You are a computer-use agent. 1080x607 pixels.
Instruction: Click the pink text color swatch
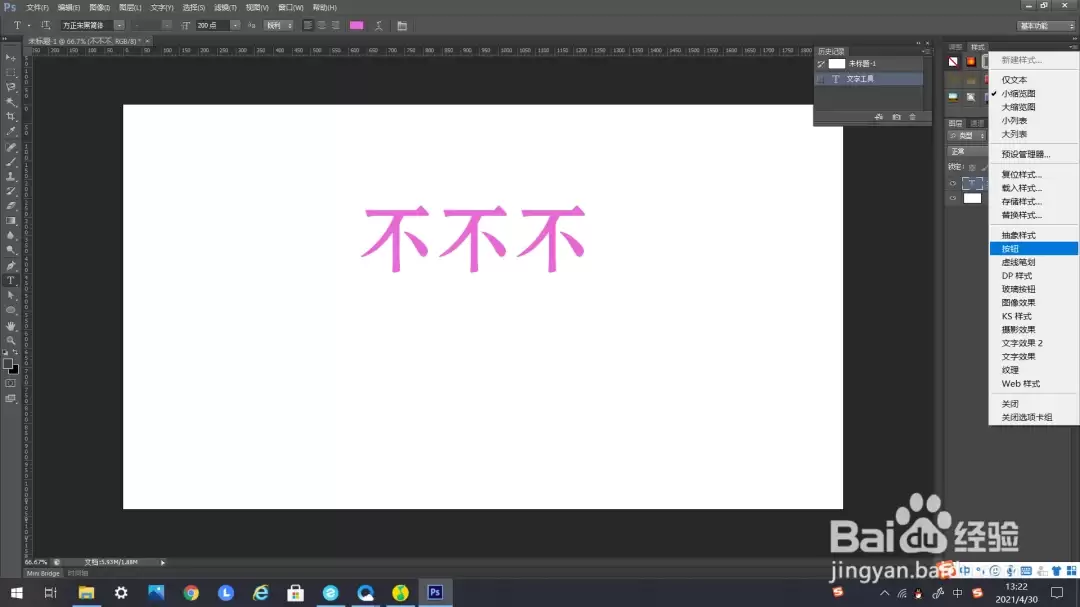click(357, 25)
